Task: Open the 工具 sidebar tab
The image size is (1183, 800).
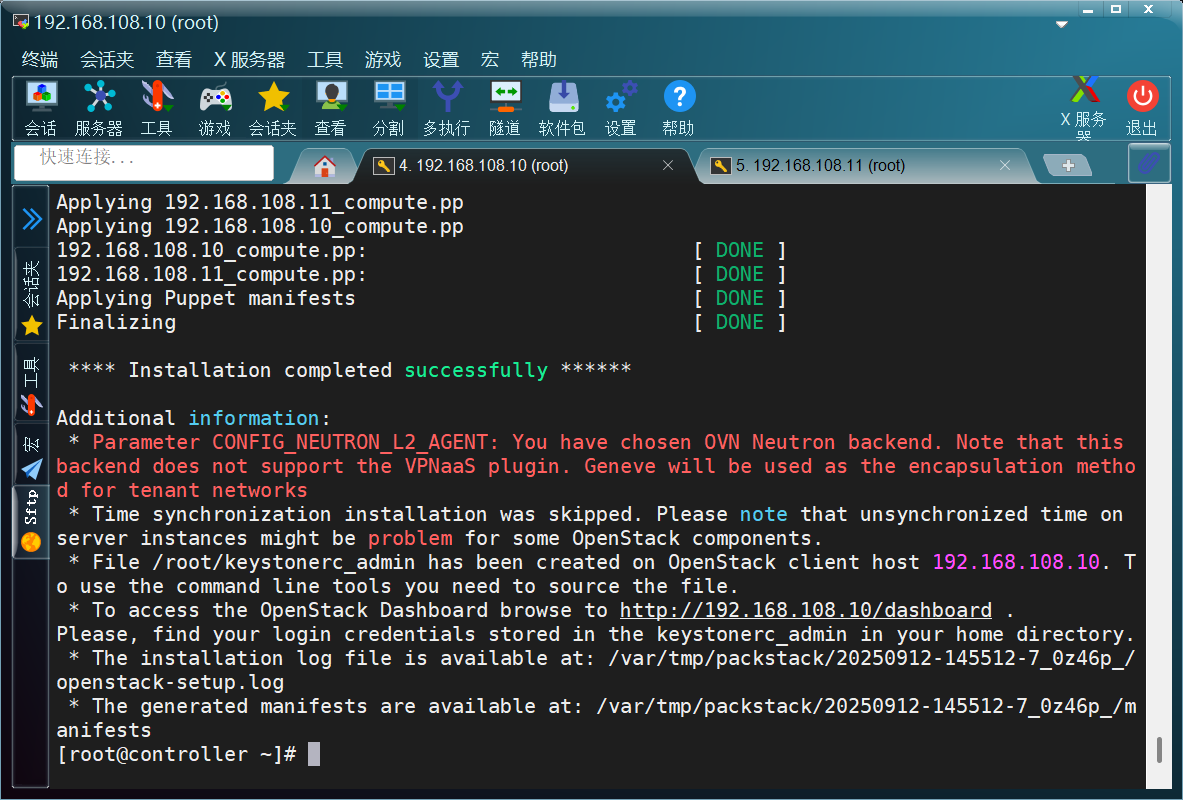Action: [32, 385]
